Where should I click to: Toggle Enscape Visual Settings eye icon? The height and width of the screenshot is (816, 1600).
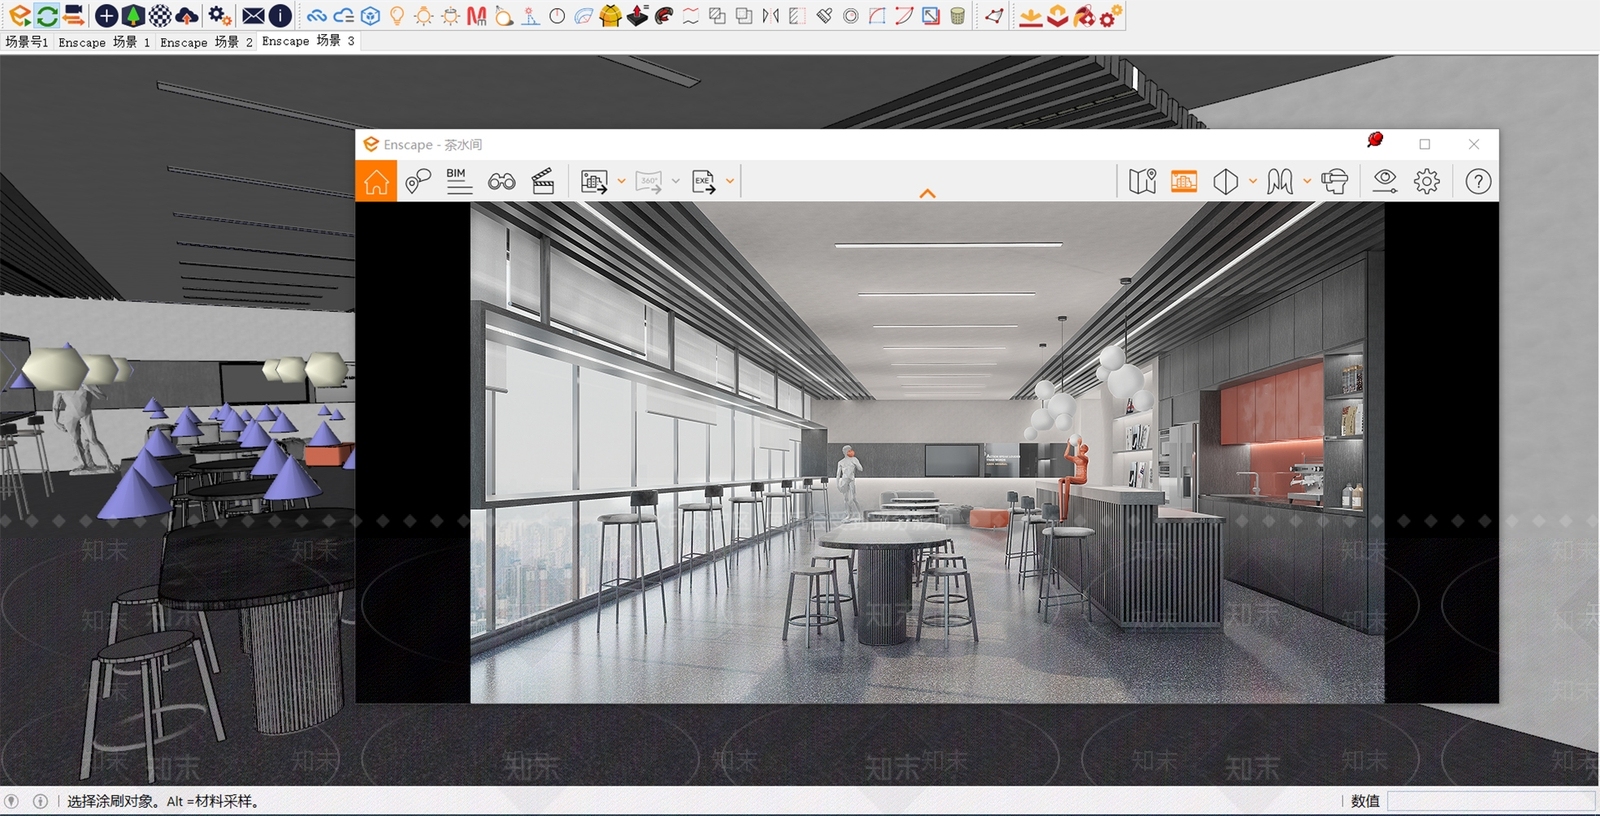[1385, 181]
